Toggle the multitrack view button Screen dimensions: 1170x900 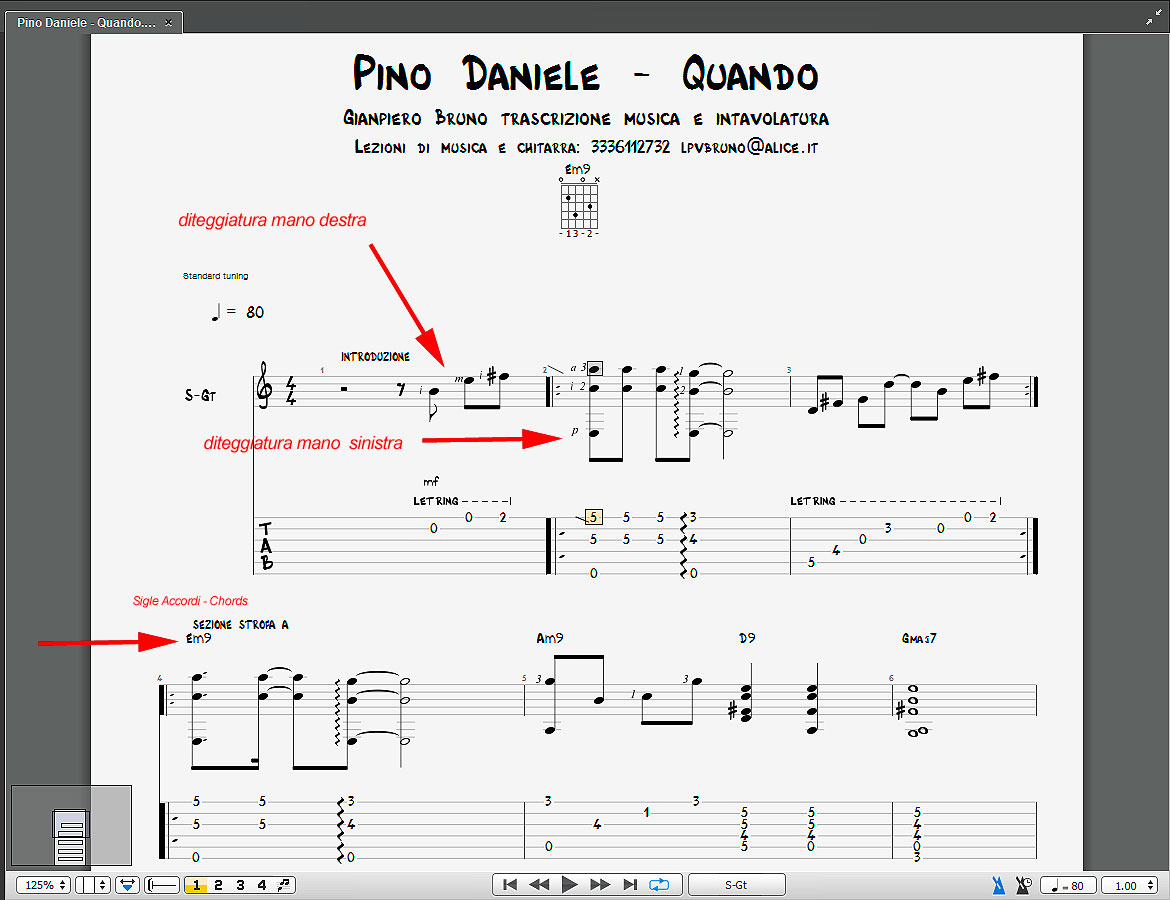pyautogui.click(x=162, y=885)
